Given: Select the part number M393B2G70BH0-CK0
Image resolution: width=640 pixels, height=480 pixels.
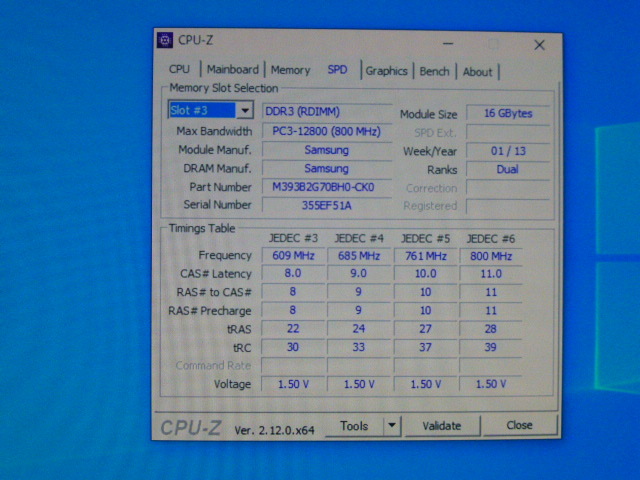Looking at the screenshot, I should pos(327,187).
